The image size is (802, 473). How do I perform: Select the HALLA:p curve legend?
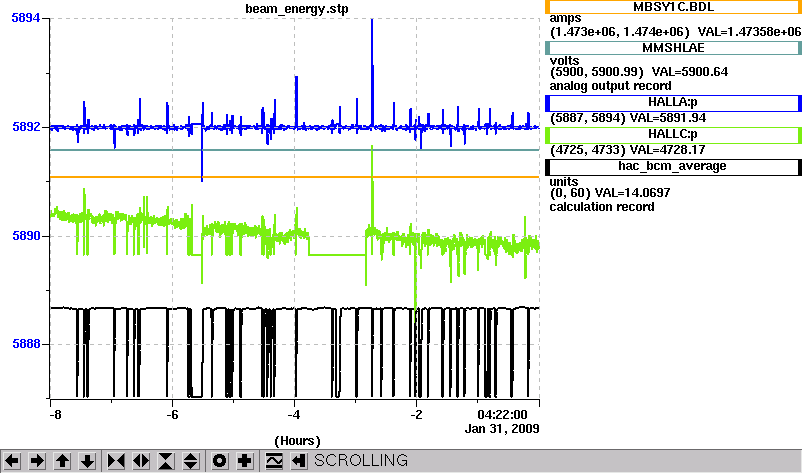click(673, 103)
